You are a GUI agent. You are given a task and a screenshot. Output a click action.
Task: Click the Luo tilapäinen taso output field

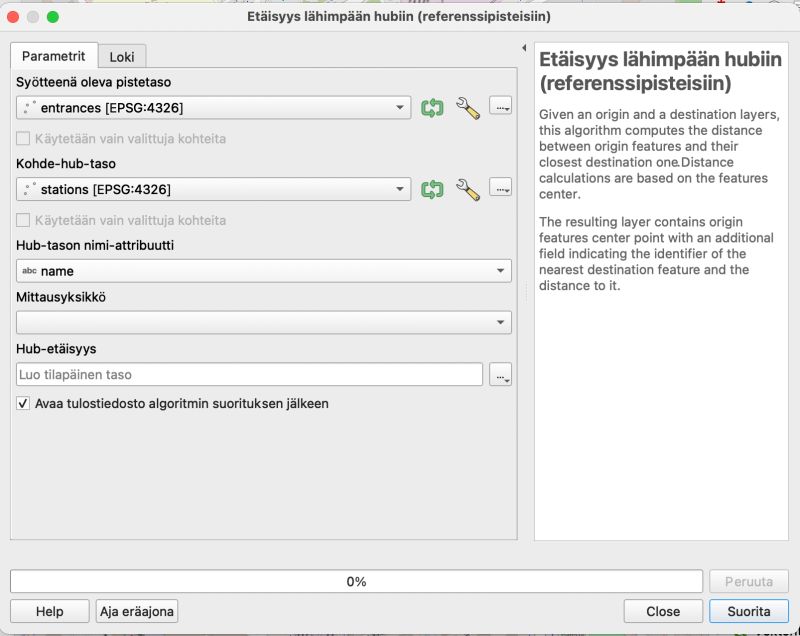(x=249, y=375)
